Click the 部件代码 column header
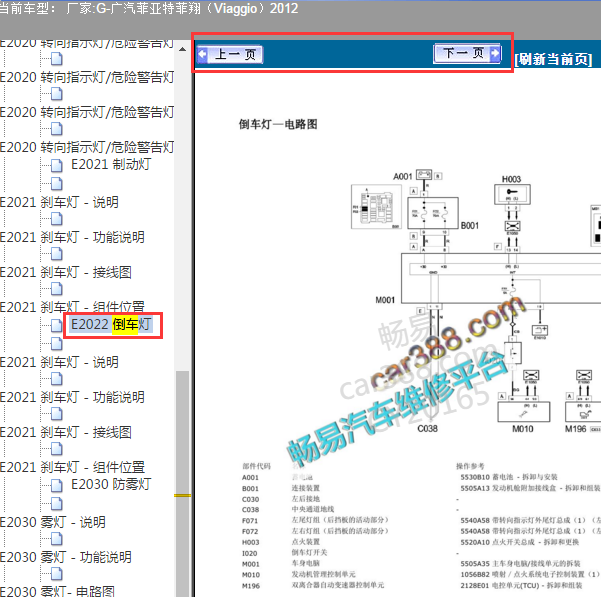This screenshot has height=597, width=601. (256, 466)
